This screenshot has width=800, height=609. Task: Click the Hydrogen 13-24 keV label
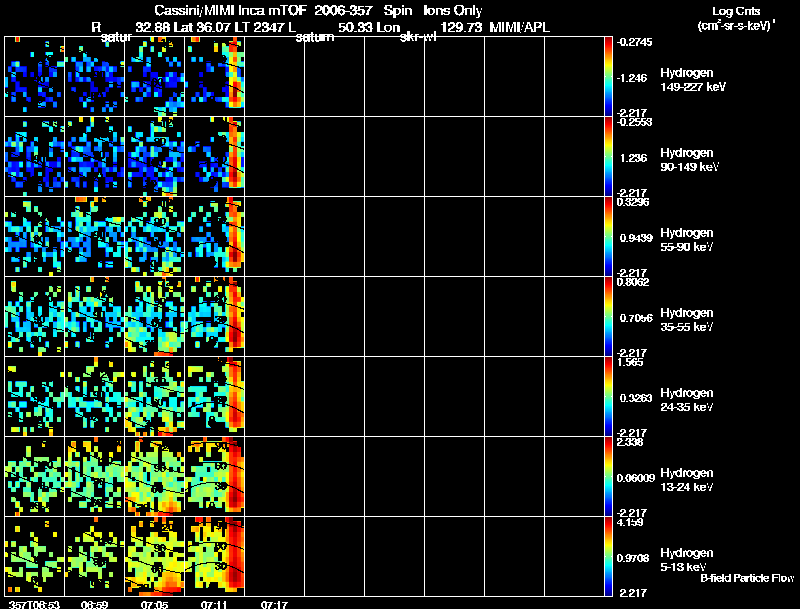click(x=687, y=480)
